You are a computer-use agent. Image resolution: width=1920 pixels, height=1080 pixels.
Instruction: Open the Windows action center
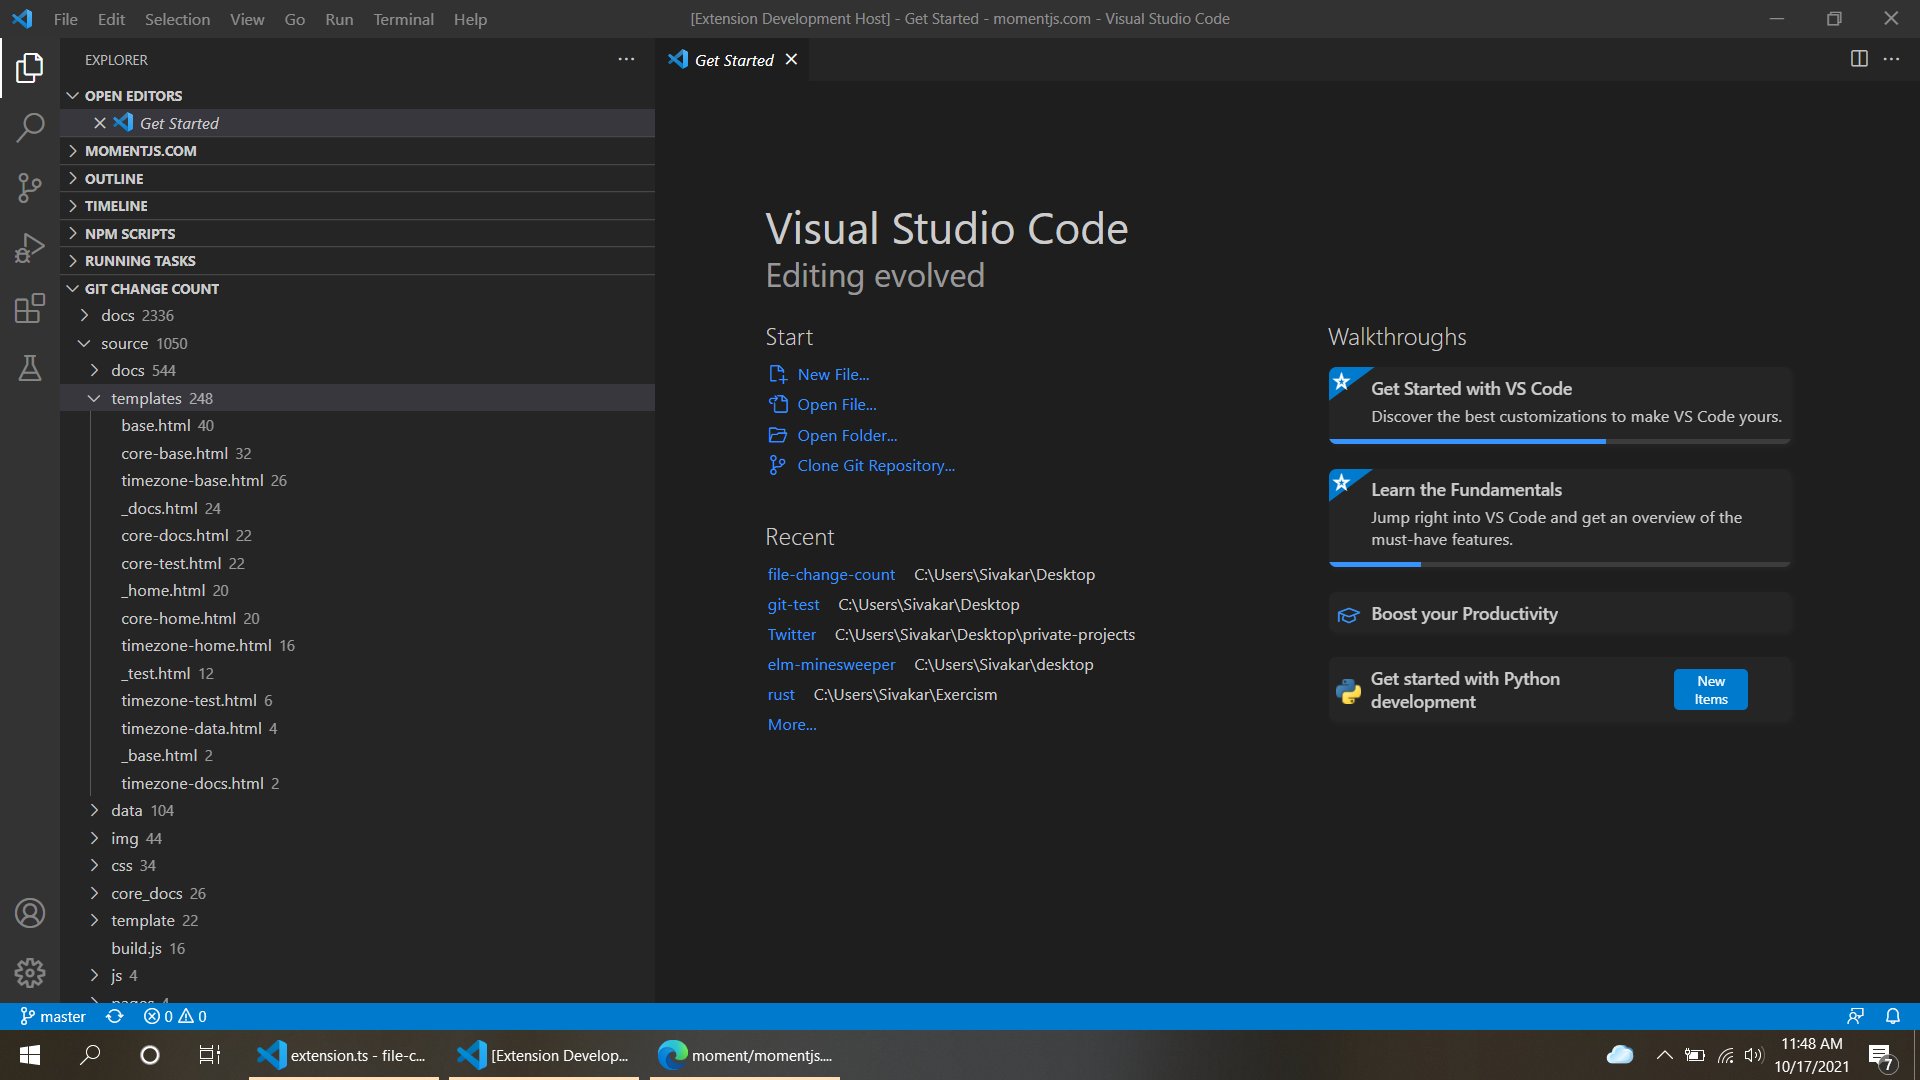pos(1881,1056)
